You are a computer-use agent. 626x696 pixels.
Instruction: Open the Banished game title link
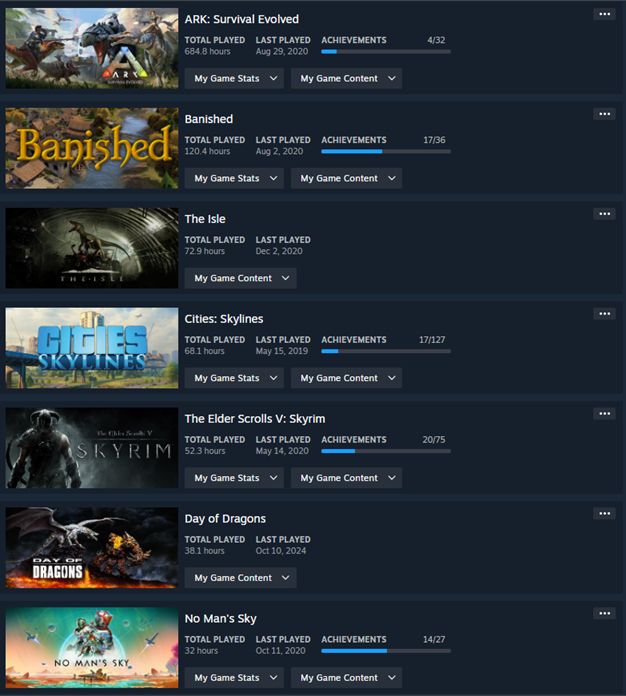tap(209, 119)
